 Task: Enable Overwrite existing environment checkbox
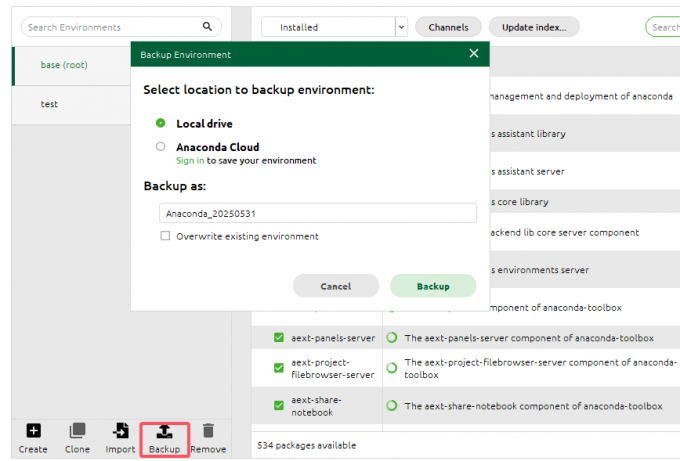pyautogui.click(x=166, y=236)
